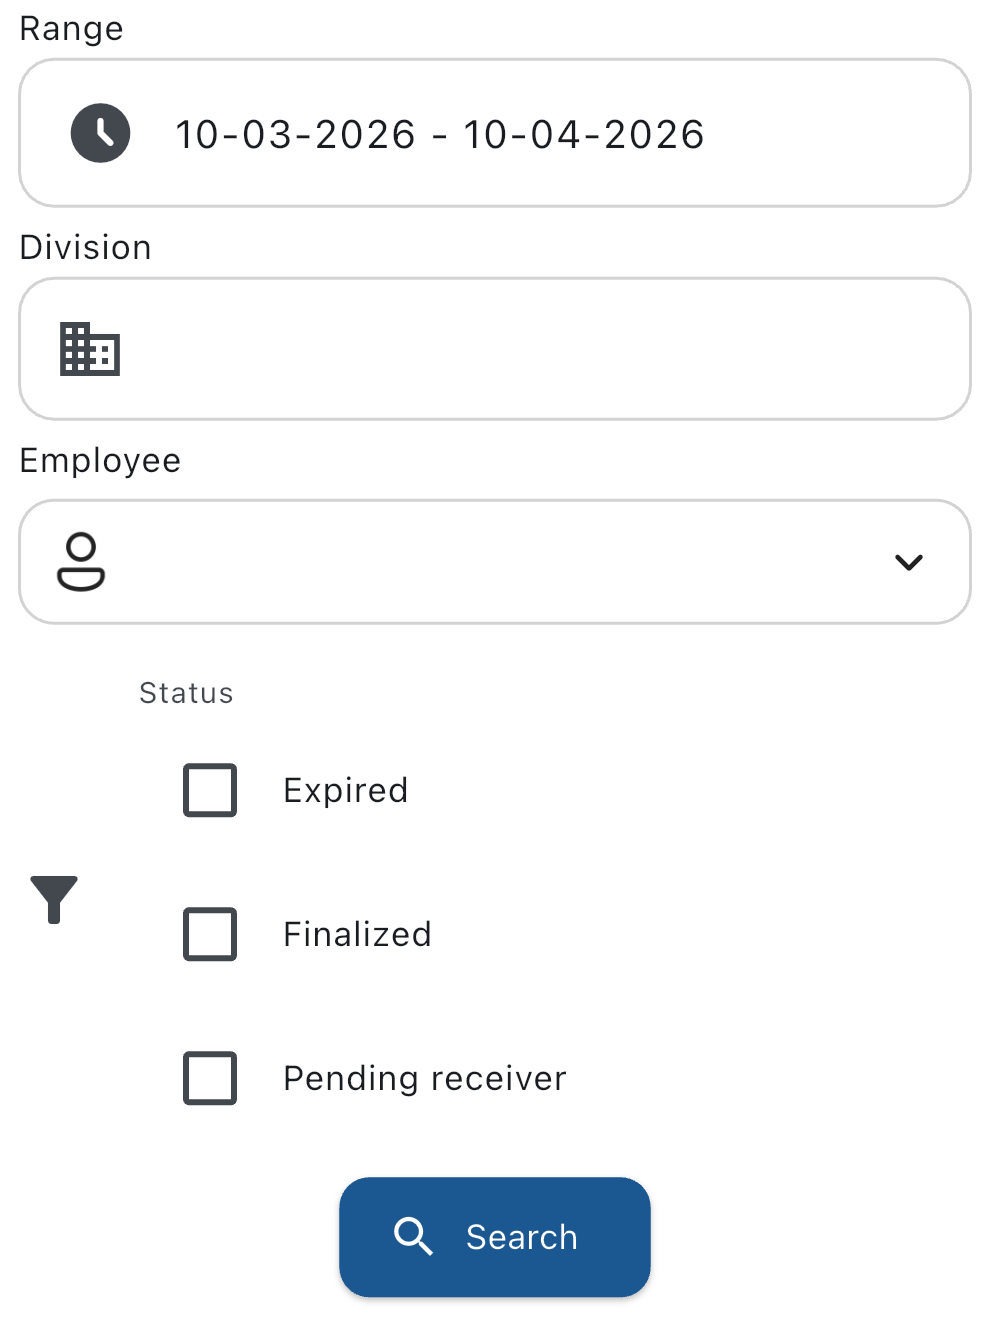This screenshot has width=989, height=1323.
Task: Open the division selector via its office icon
Action: click(89, 349)
